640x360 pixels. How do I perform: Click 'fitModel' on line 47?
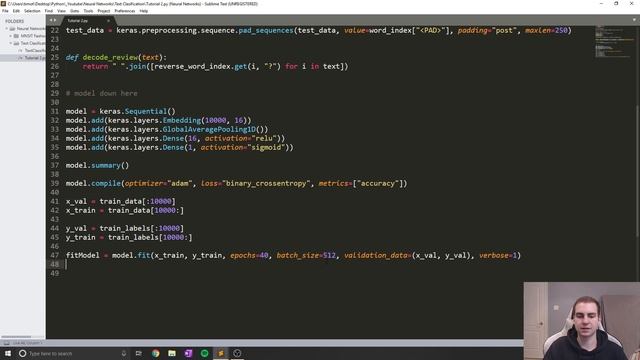[x=82, y=255]
